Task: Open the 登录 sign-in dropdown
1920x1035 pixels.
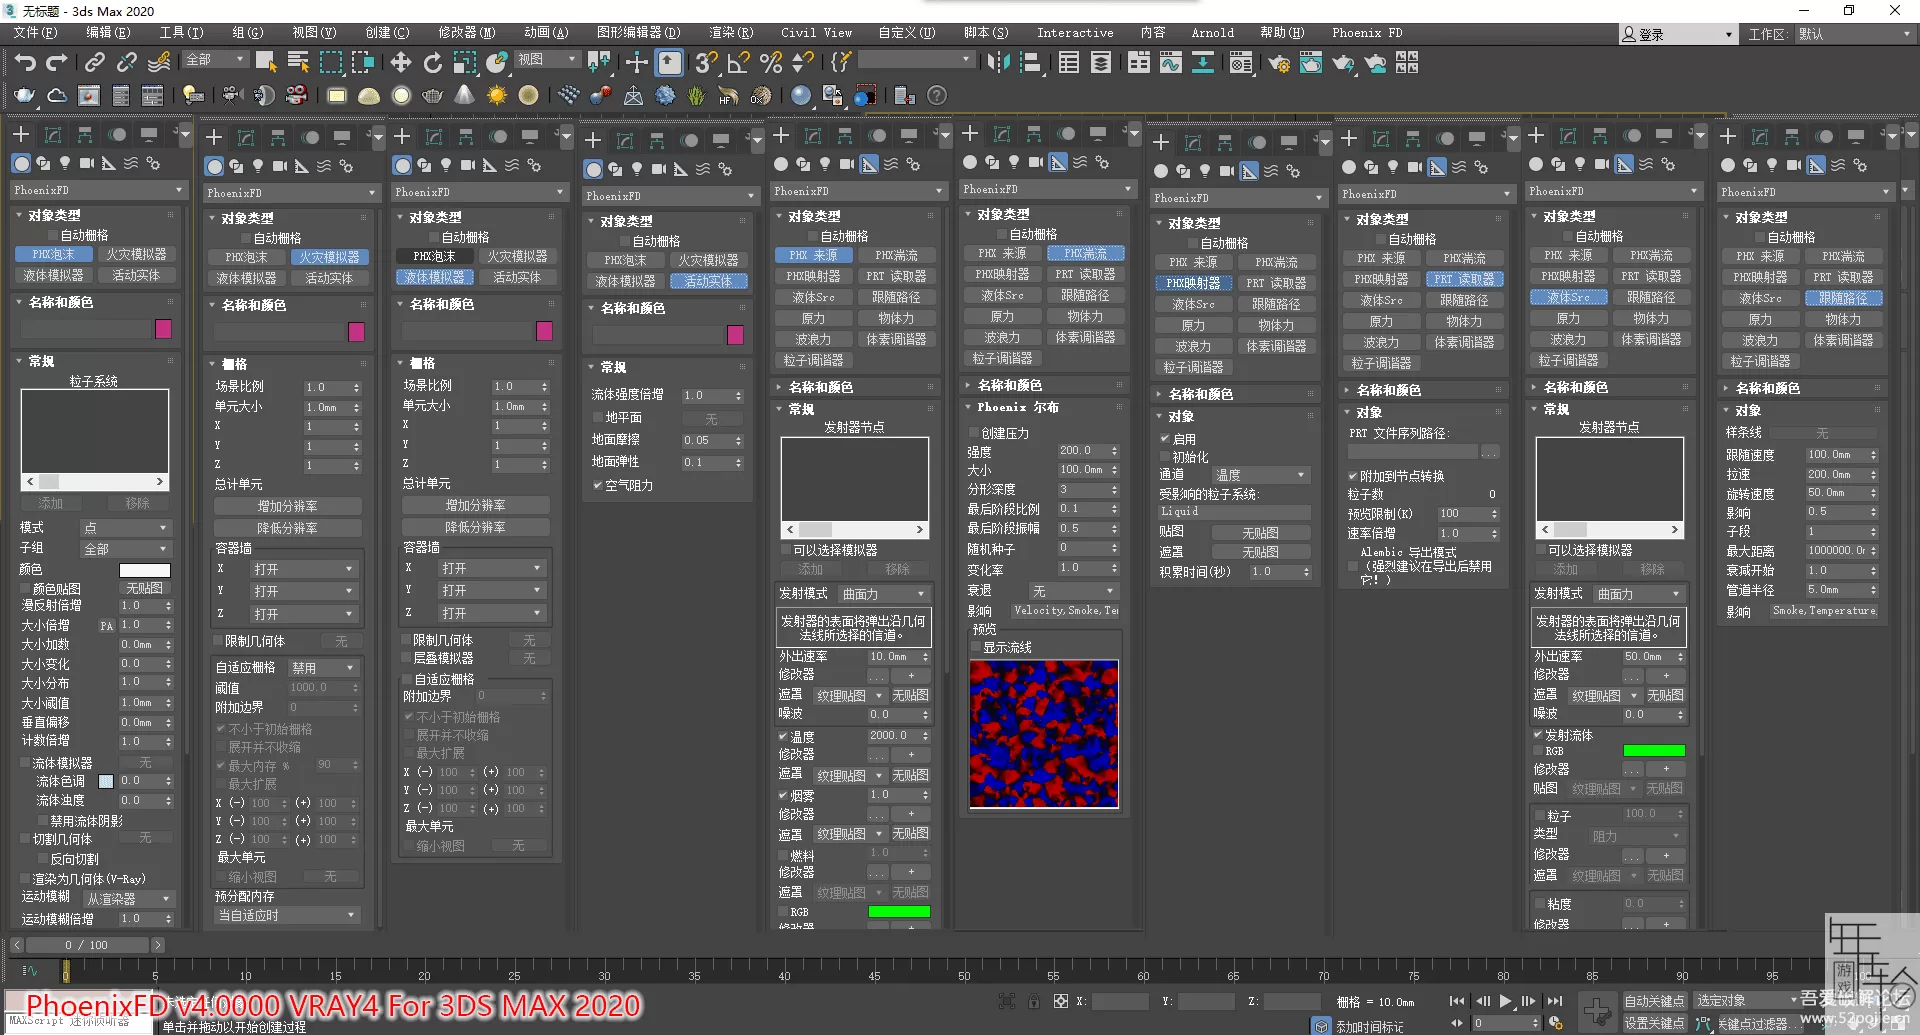Action: coord(1677,34)
